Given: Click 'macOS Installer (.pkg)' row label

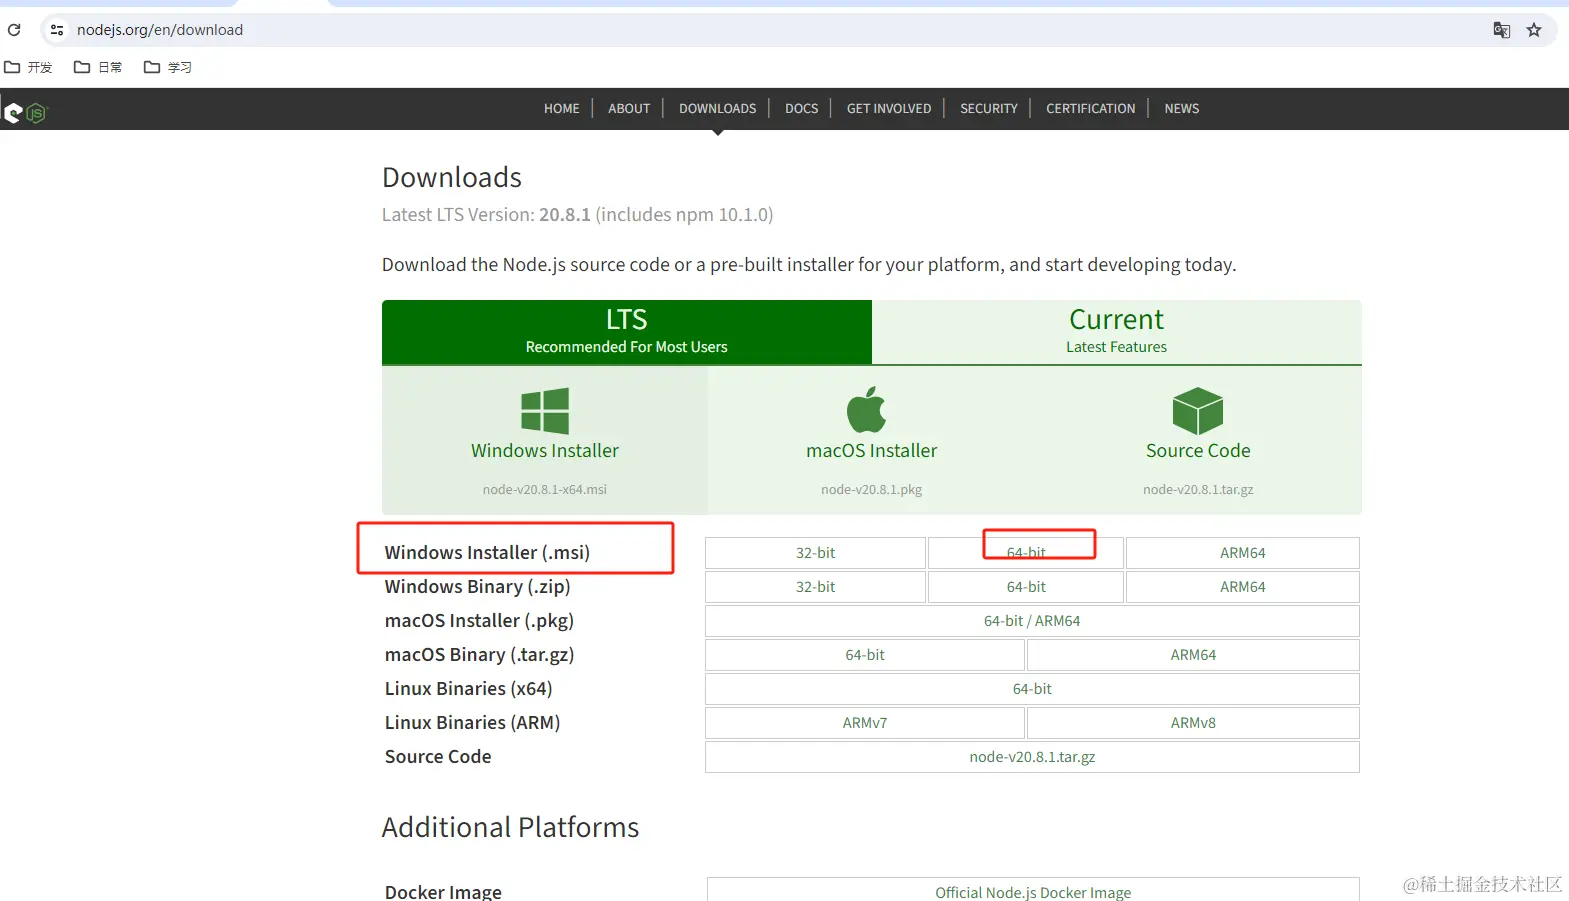Looking at the screenshot, I should tap(479, 620).
